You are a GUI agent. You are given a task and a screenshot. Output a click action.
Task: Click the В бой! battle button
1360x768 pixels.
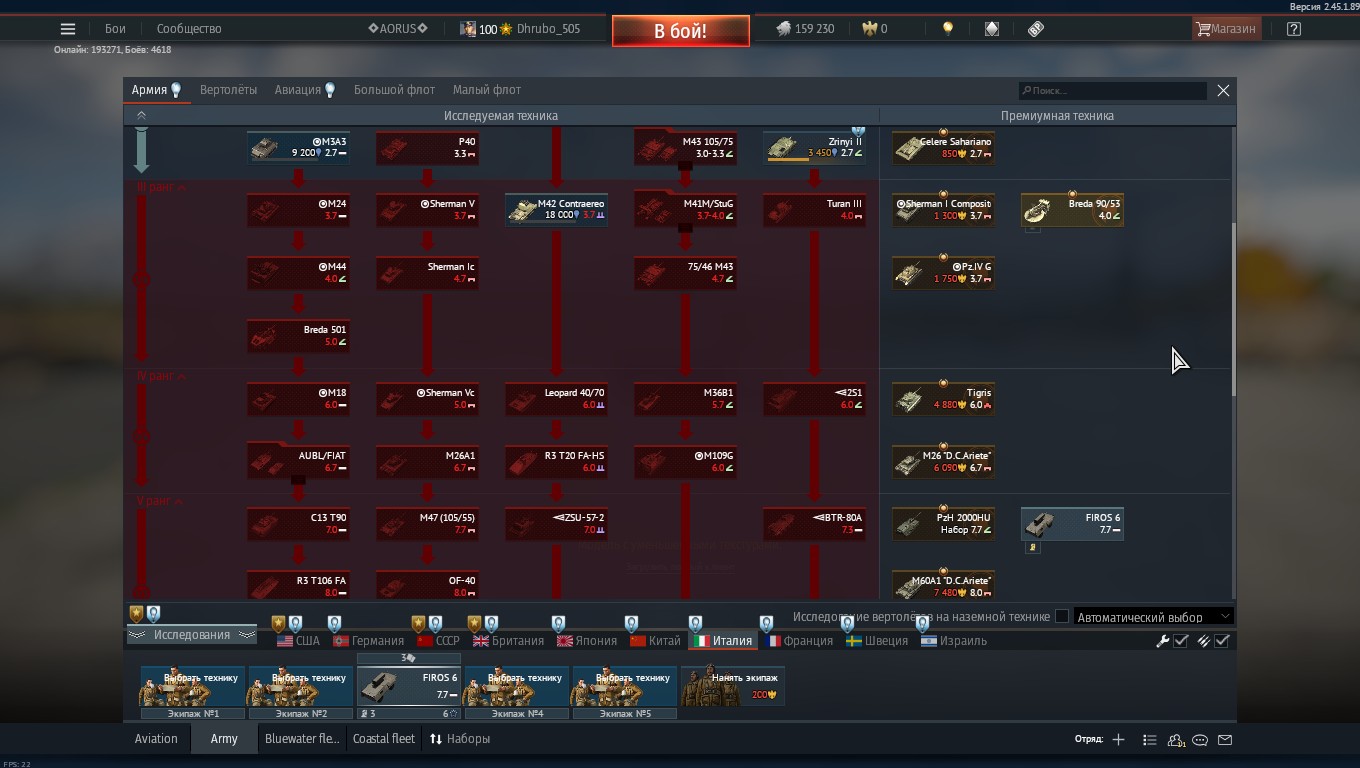click(681, 31)
